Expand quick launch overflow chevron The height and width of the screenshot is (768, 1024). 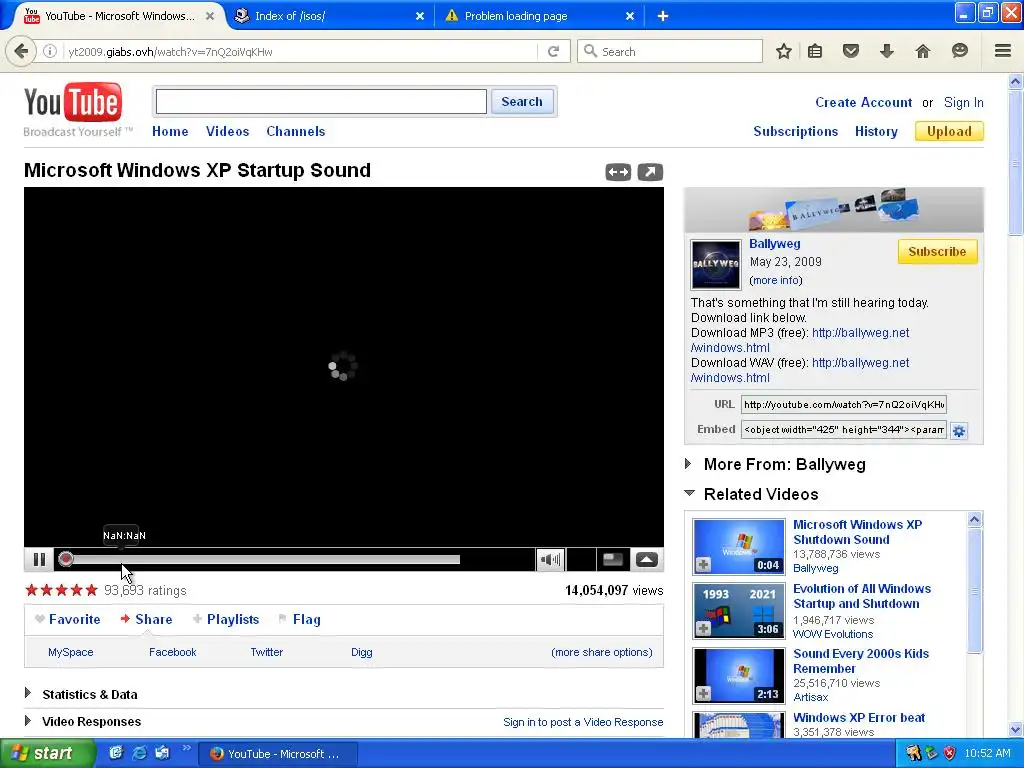[186, 748]
